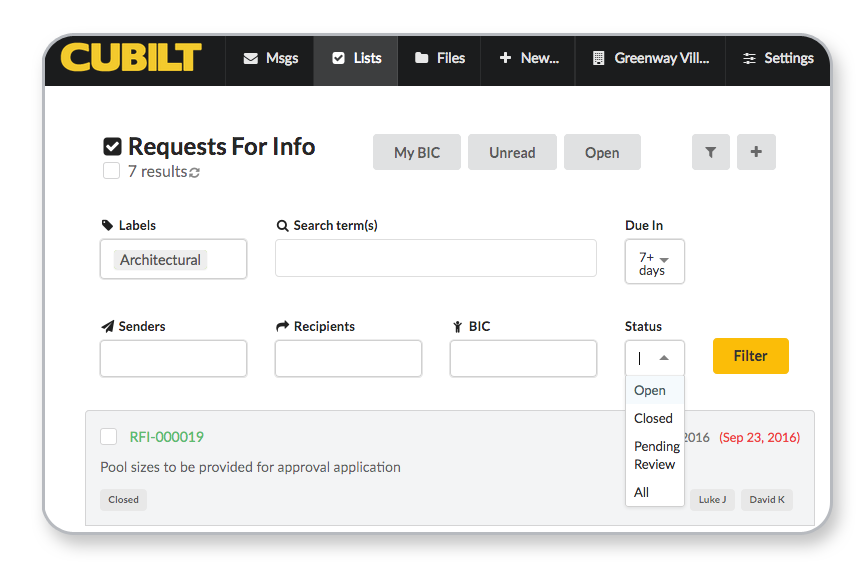
Task: Click the CUBILT logo
Action: tap(131, 57)
